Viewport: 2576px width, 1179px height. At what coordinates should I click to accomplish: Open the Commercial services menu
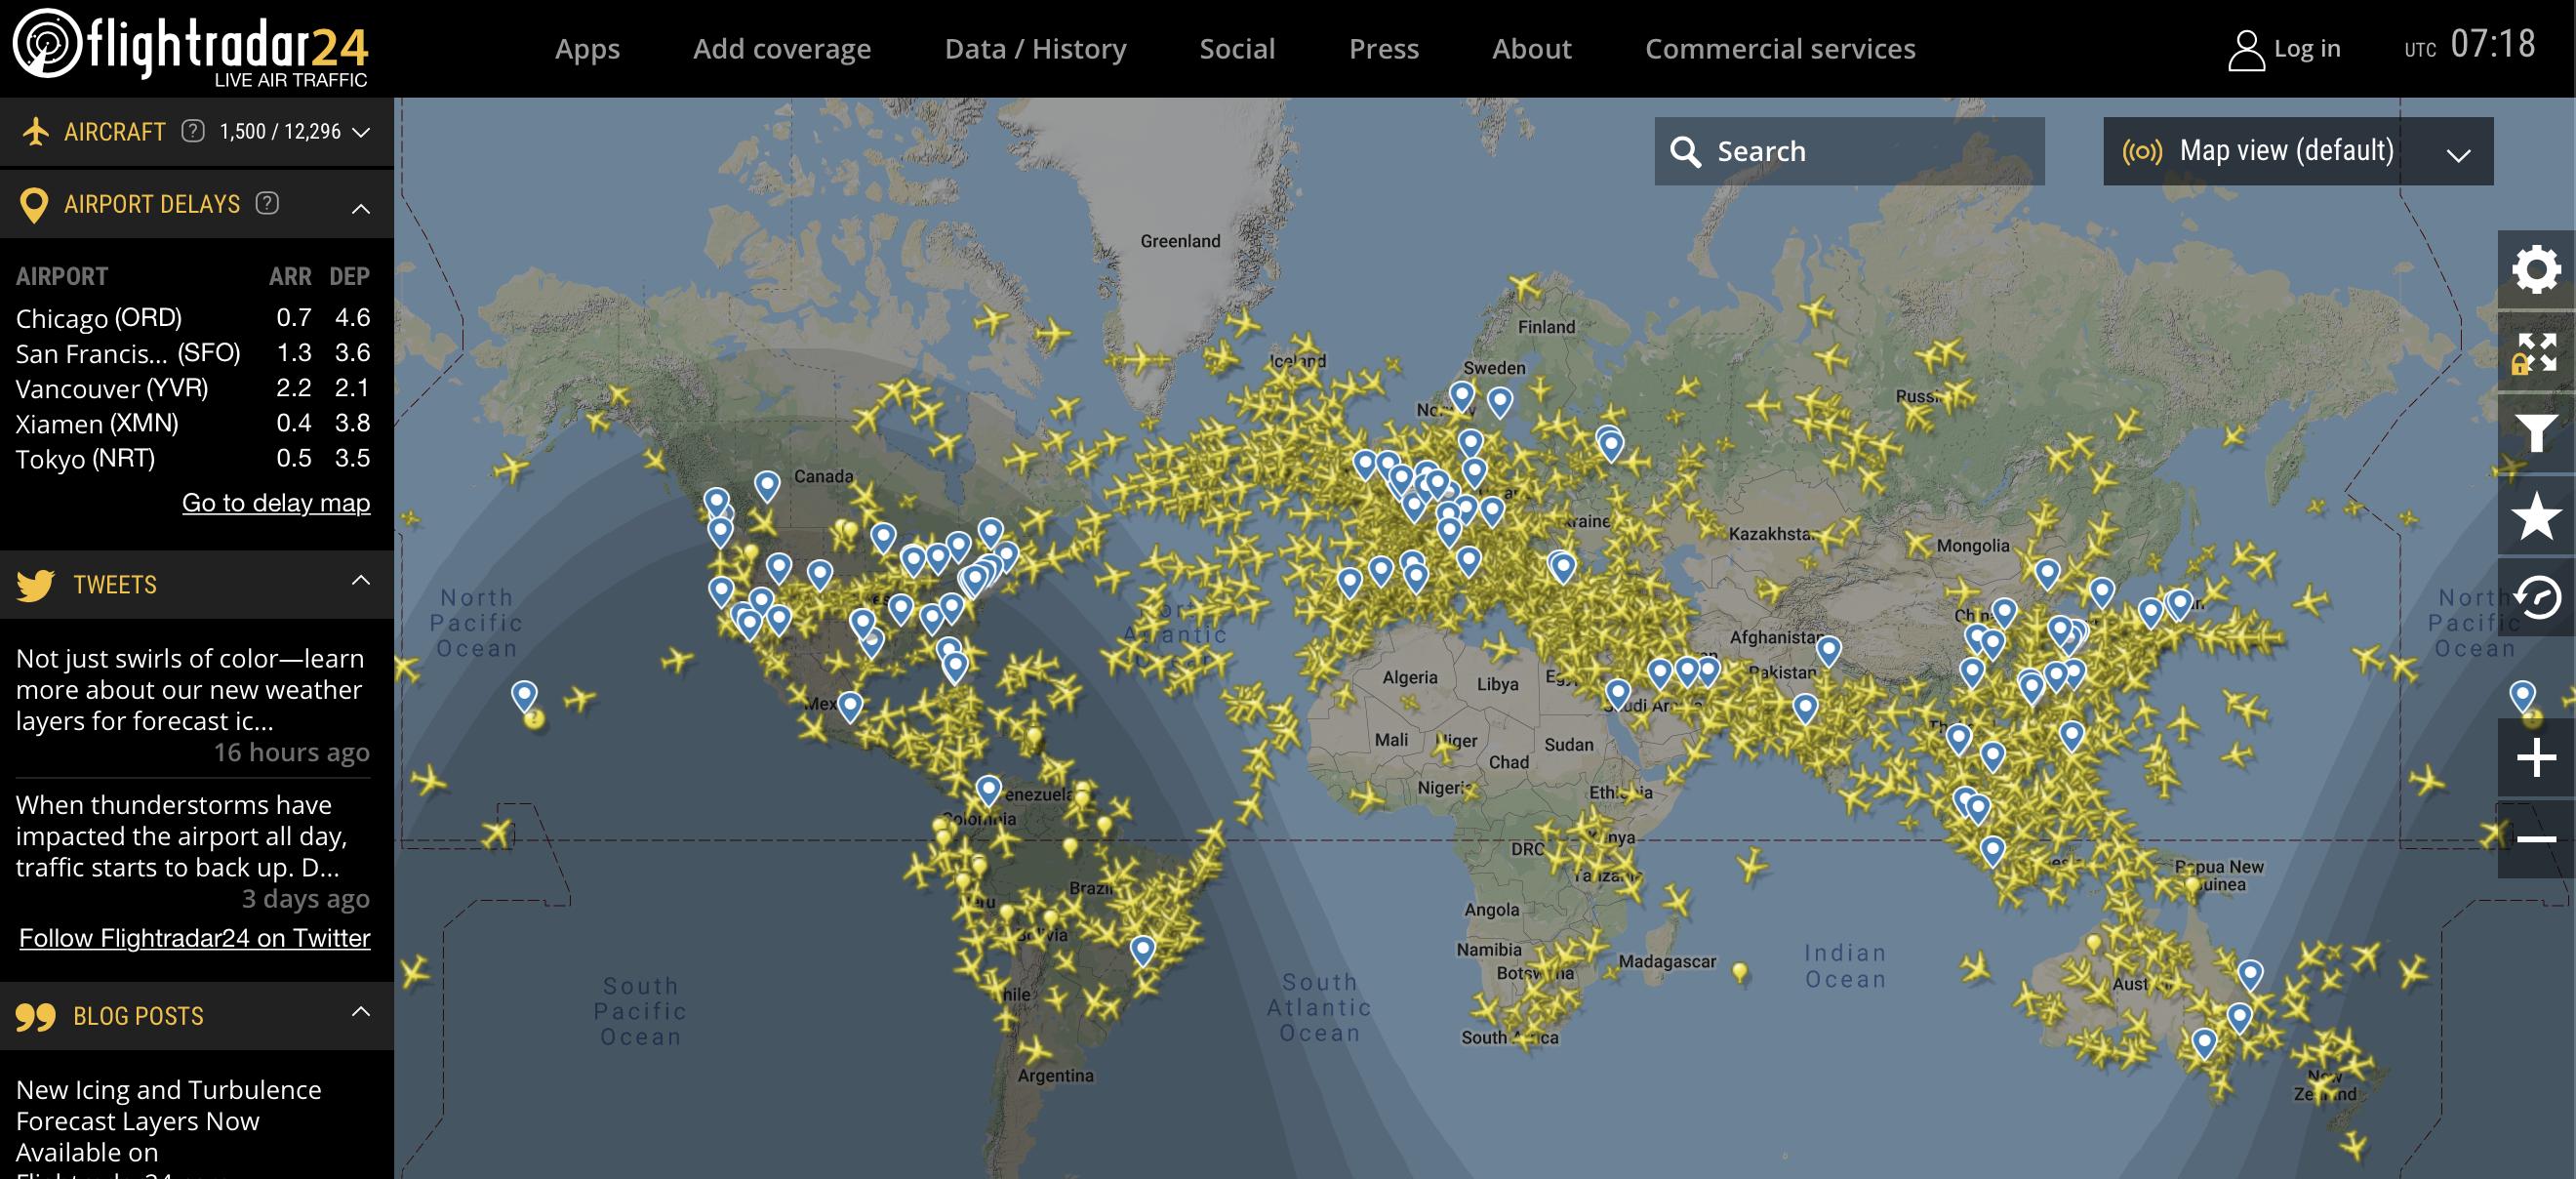1779,48
